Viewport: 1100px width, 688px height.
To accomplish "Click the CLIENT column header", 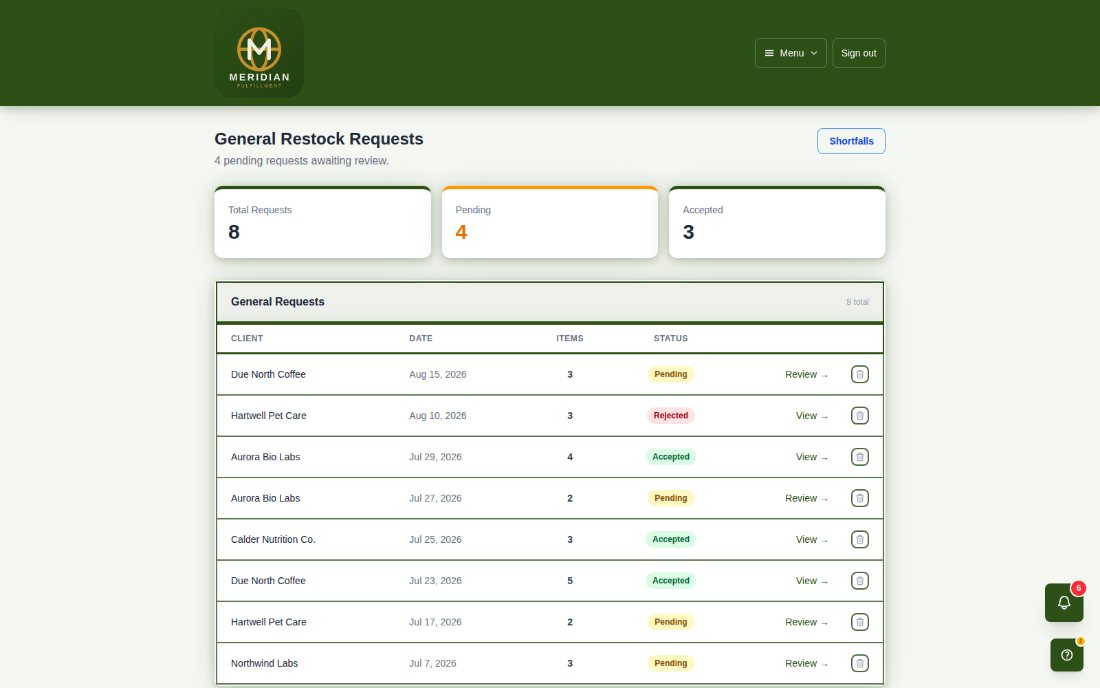I will [x=247, y=338].
